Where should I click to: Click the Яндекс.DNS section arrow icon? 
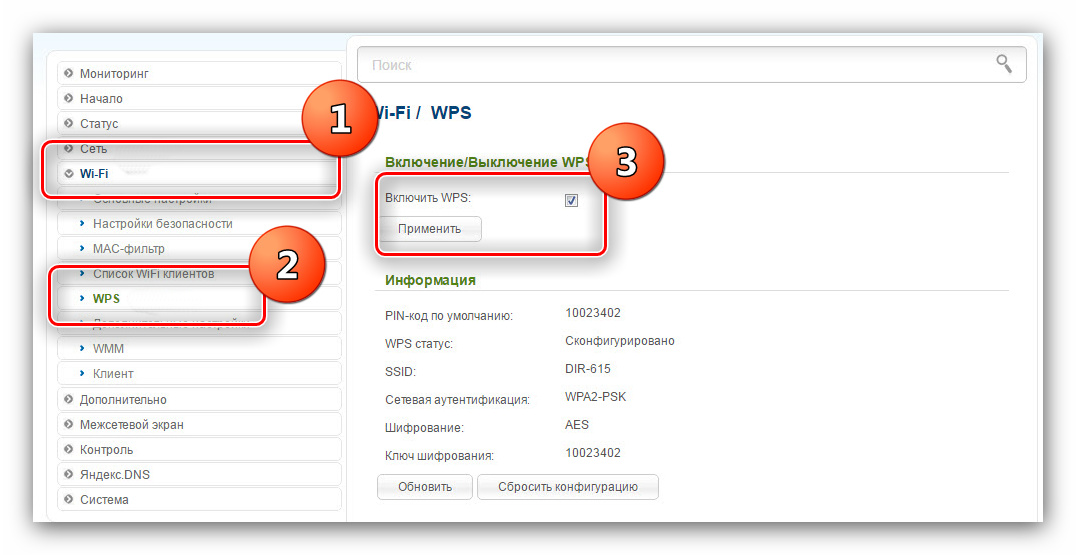[x=68, y=474]
